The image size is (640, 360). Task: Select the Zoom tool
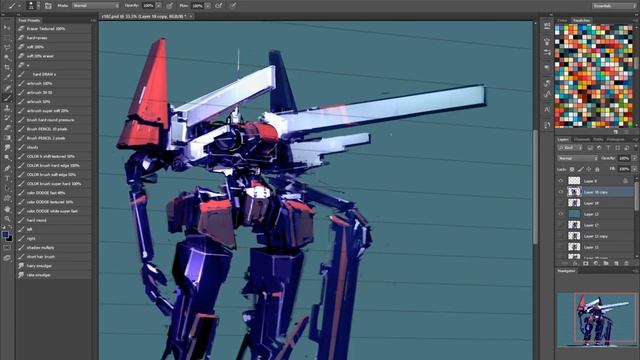pos(7,219)
